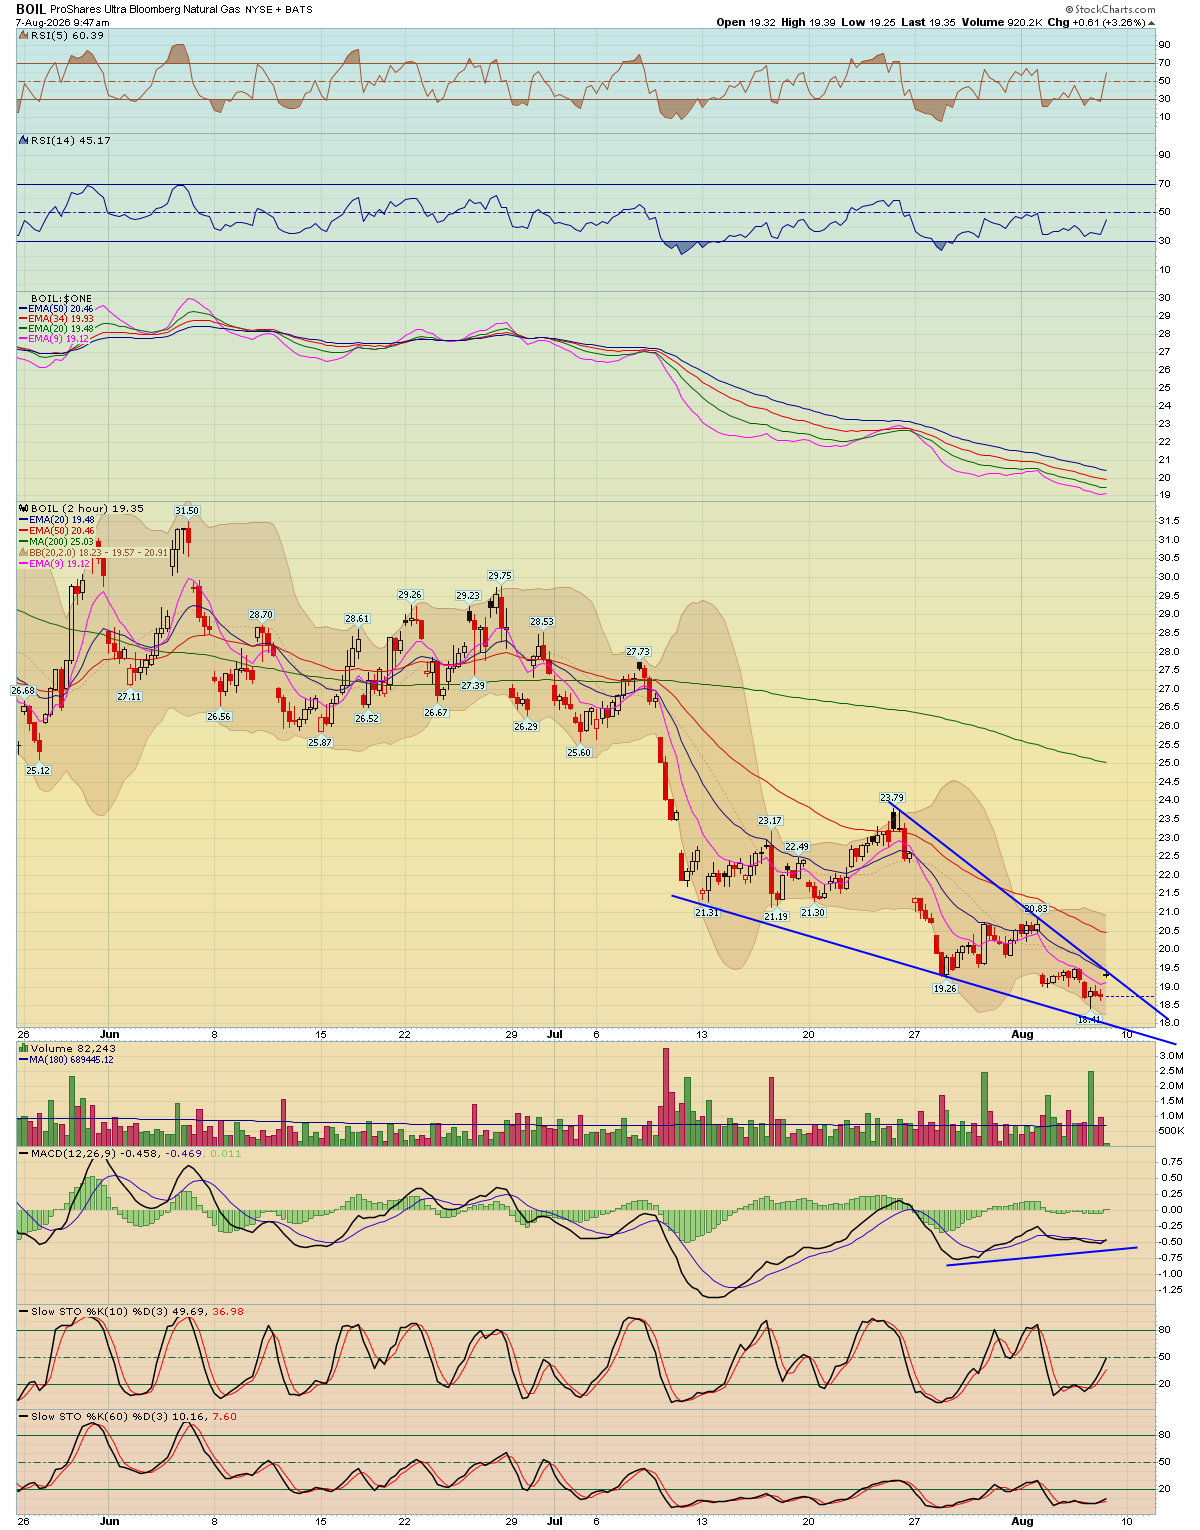This screenshot has width=1200, height=1530.
Task: Click the 27.73 price label
Action: coord(638,651)
